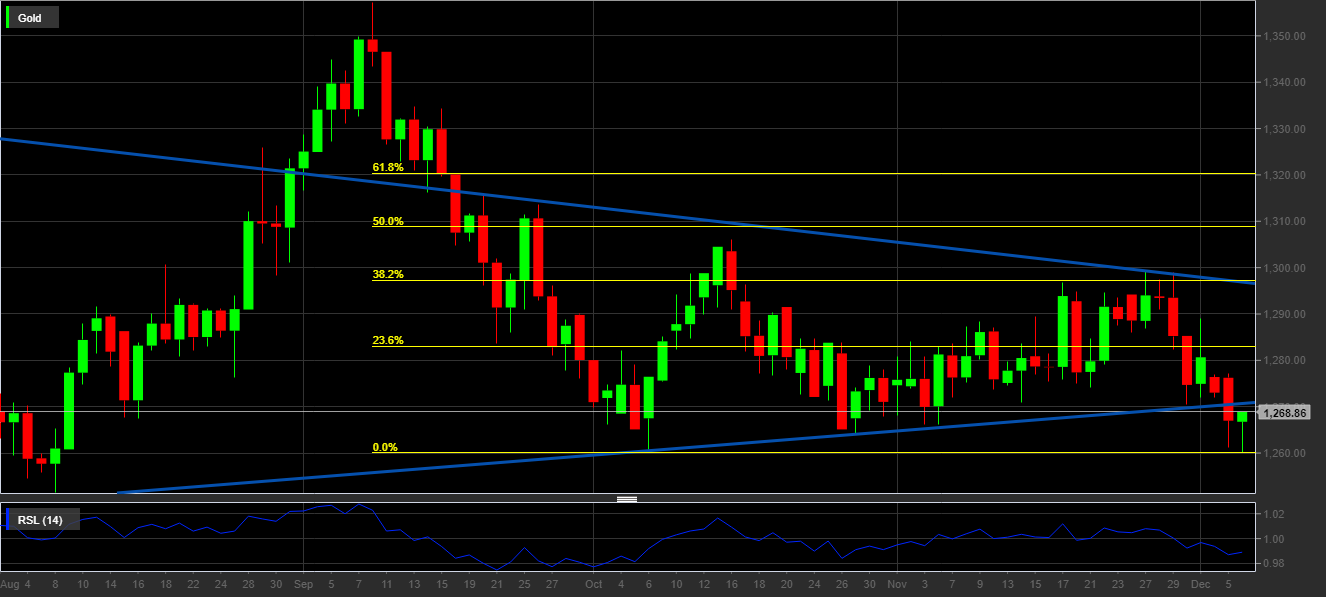Click the Gold series legend label
Screen dimensions: 1326x597
coord(30,18)
